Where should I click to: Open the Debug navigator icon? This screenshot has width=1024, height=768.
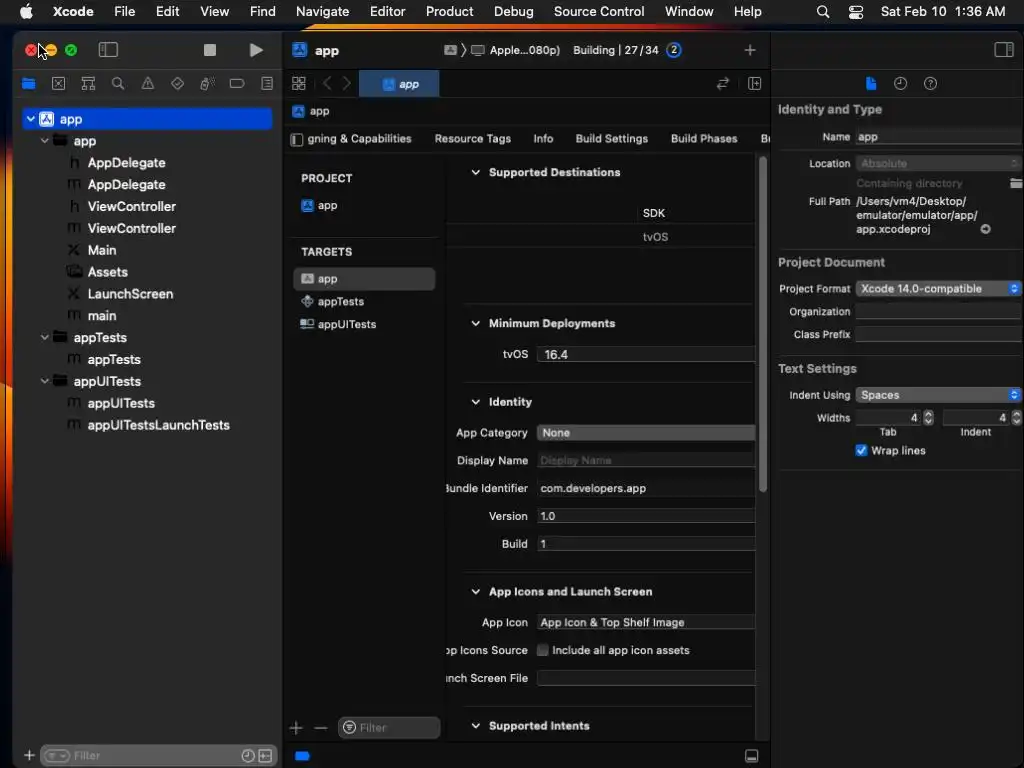pyautogui.click(x=207, y=84)
